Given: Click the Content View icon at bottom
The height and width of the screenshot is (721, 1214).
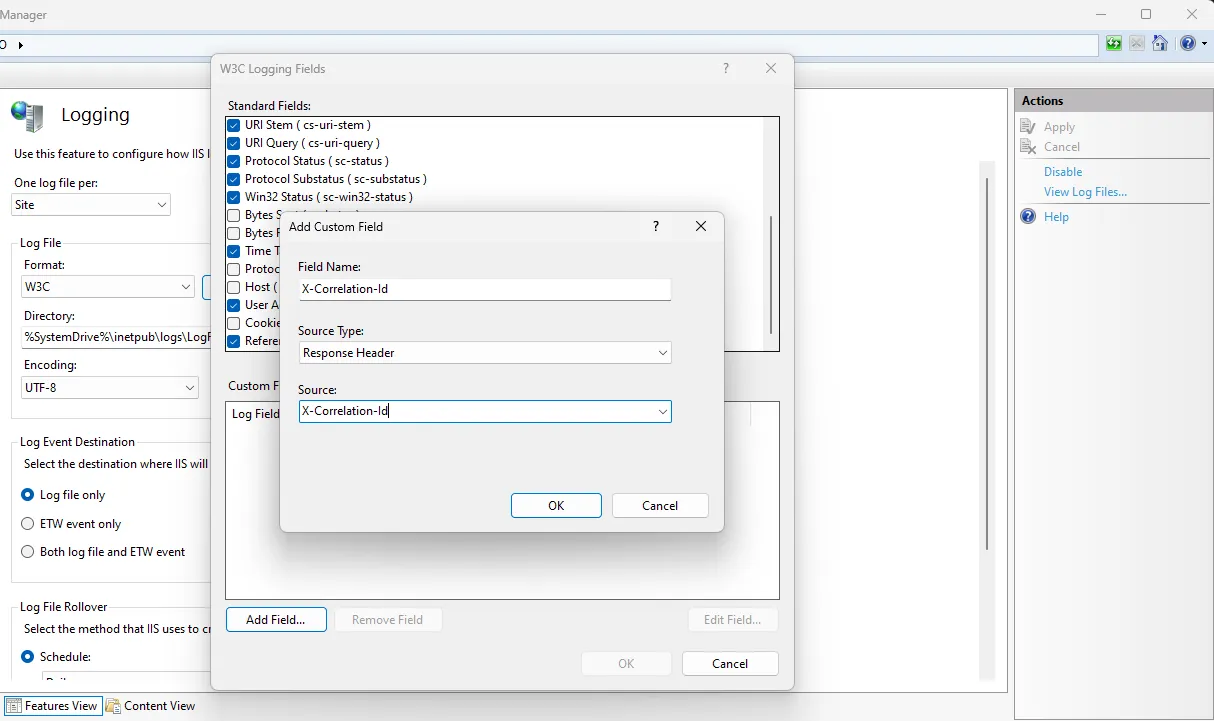Looking at the screenshot, I should (x=113, y=706).
